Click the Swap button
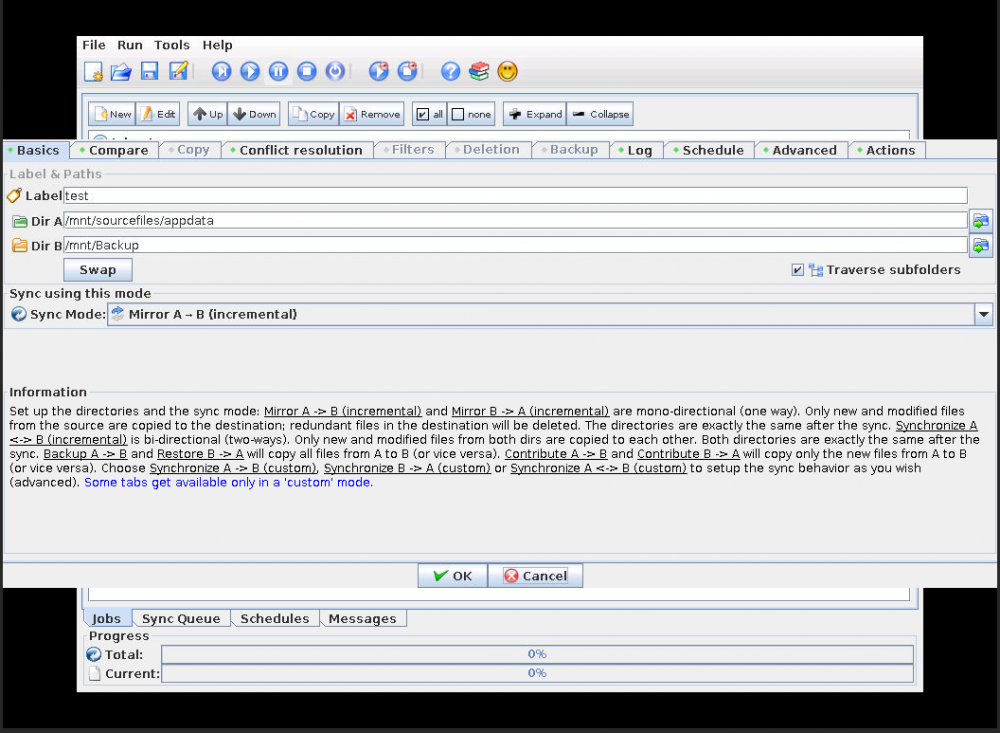 98,270
